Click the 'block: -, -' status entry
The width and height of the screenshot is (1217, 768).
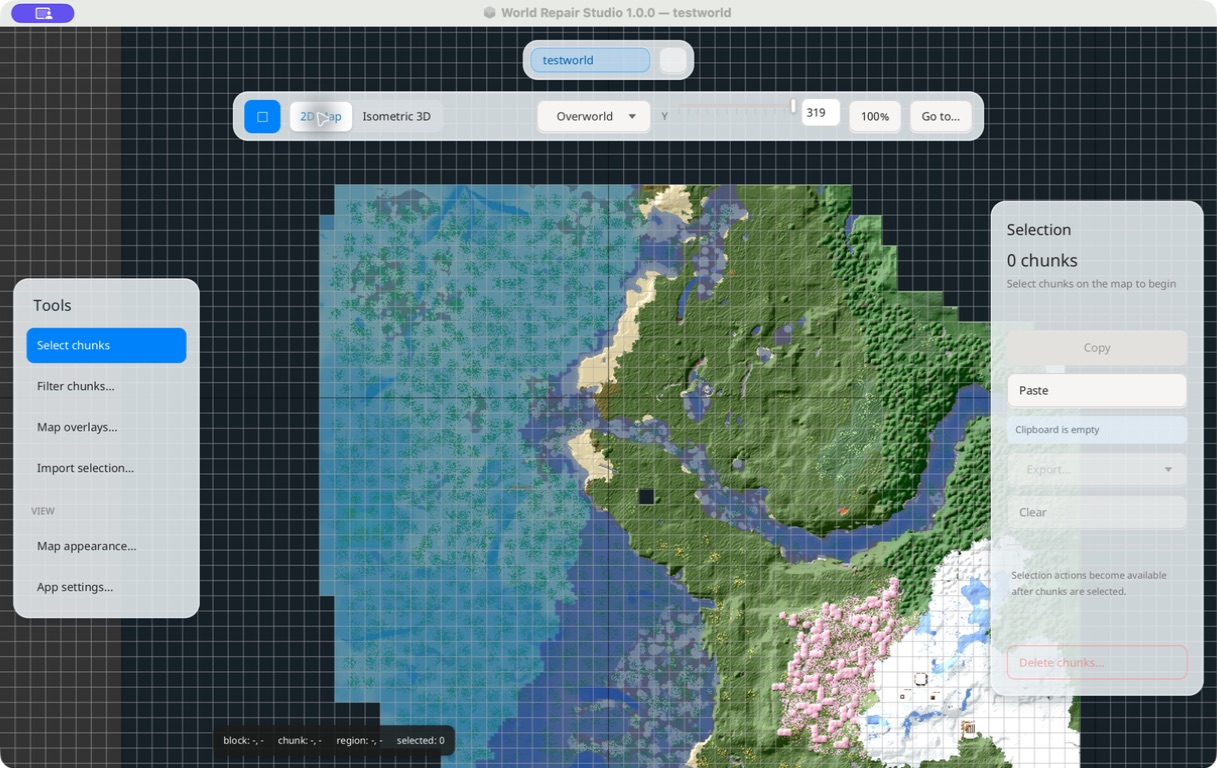[243, 740]
